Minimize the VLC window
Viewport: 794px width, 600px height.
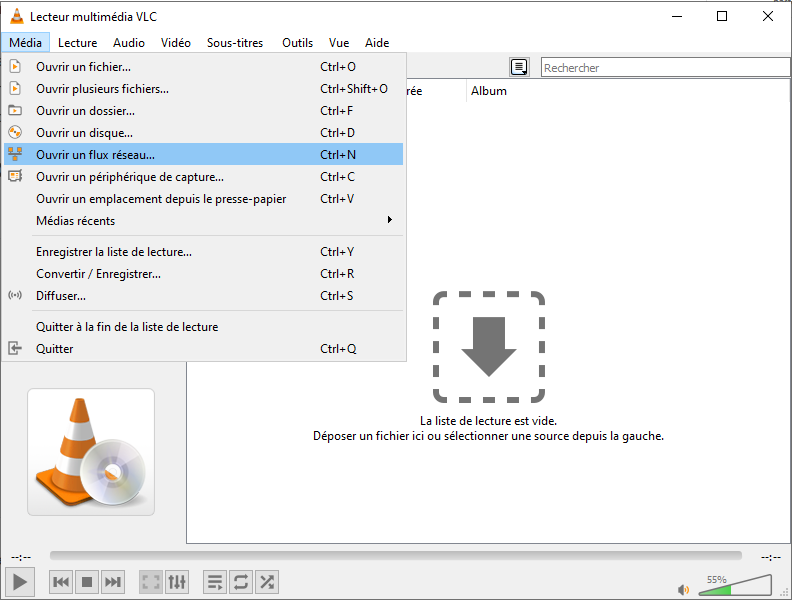tap(677, 16)
